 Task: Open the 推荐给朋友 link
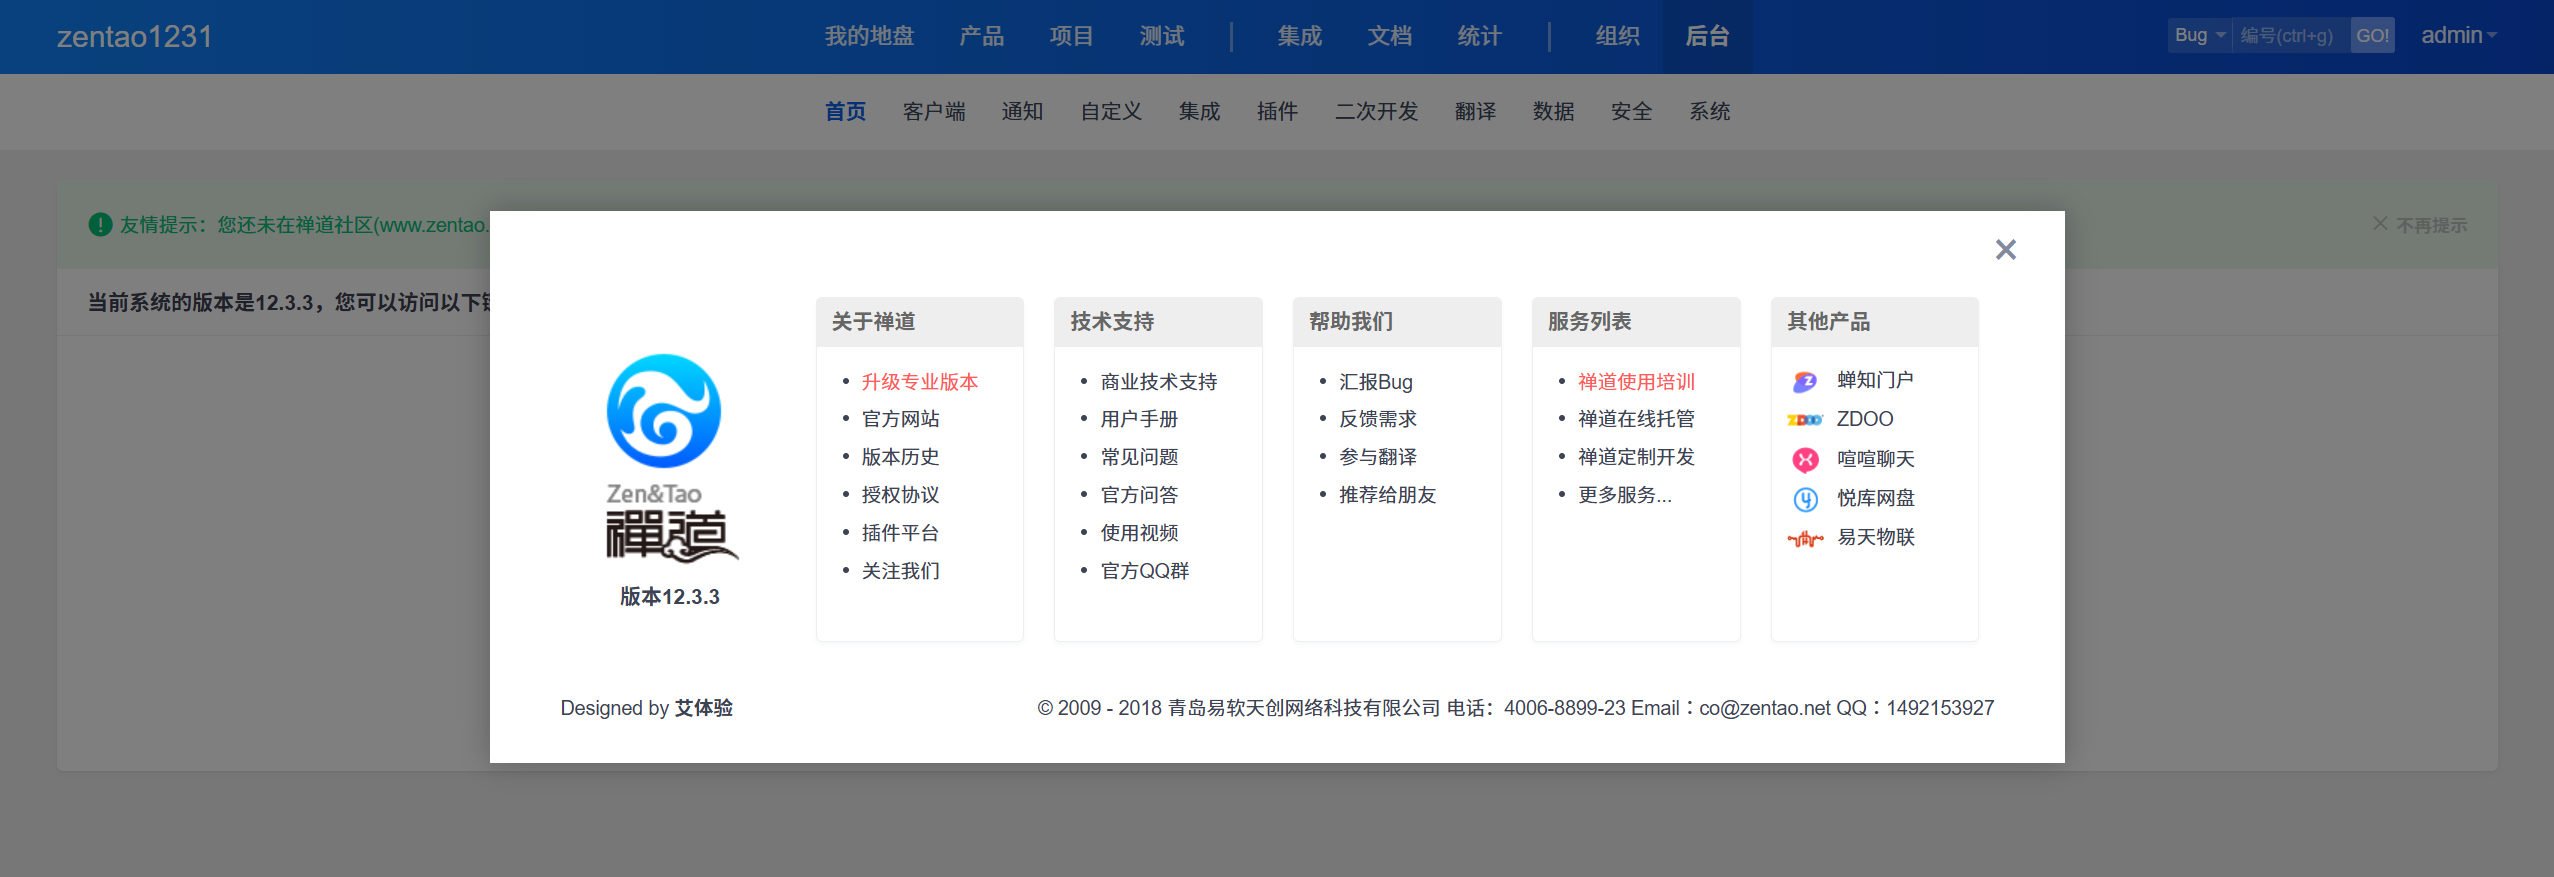click(x=1388, y=495)
